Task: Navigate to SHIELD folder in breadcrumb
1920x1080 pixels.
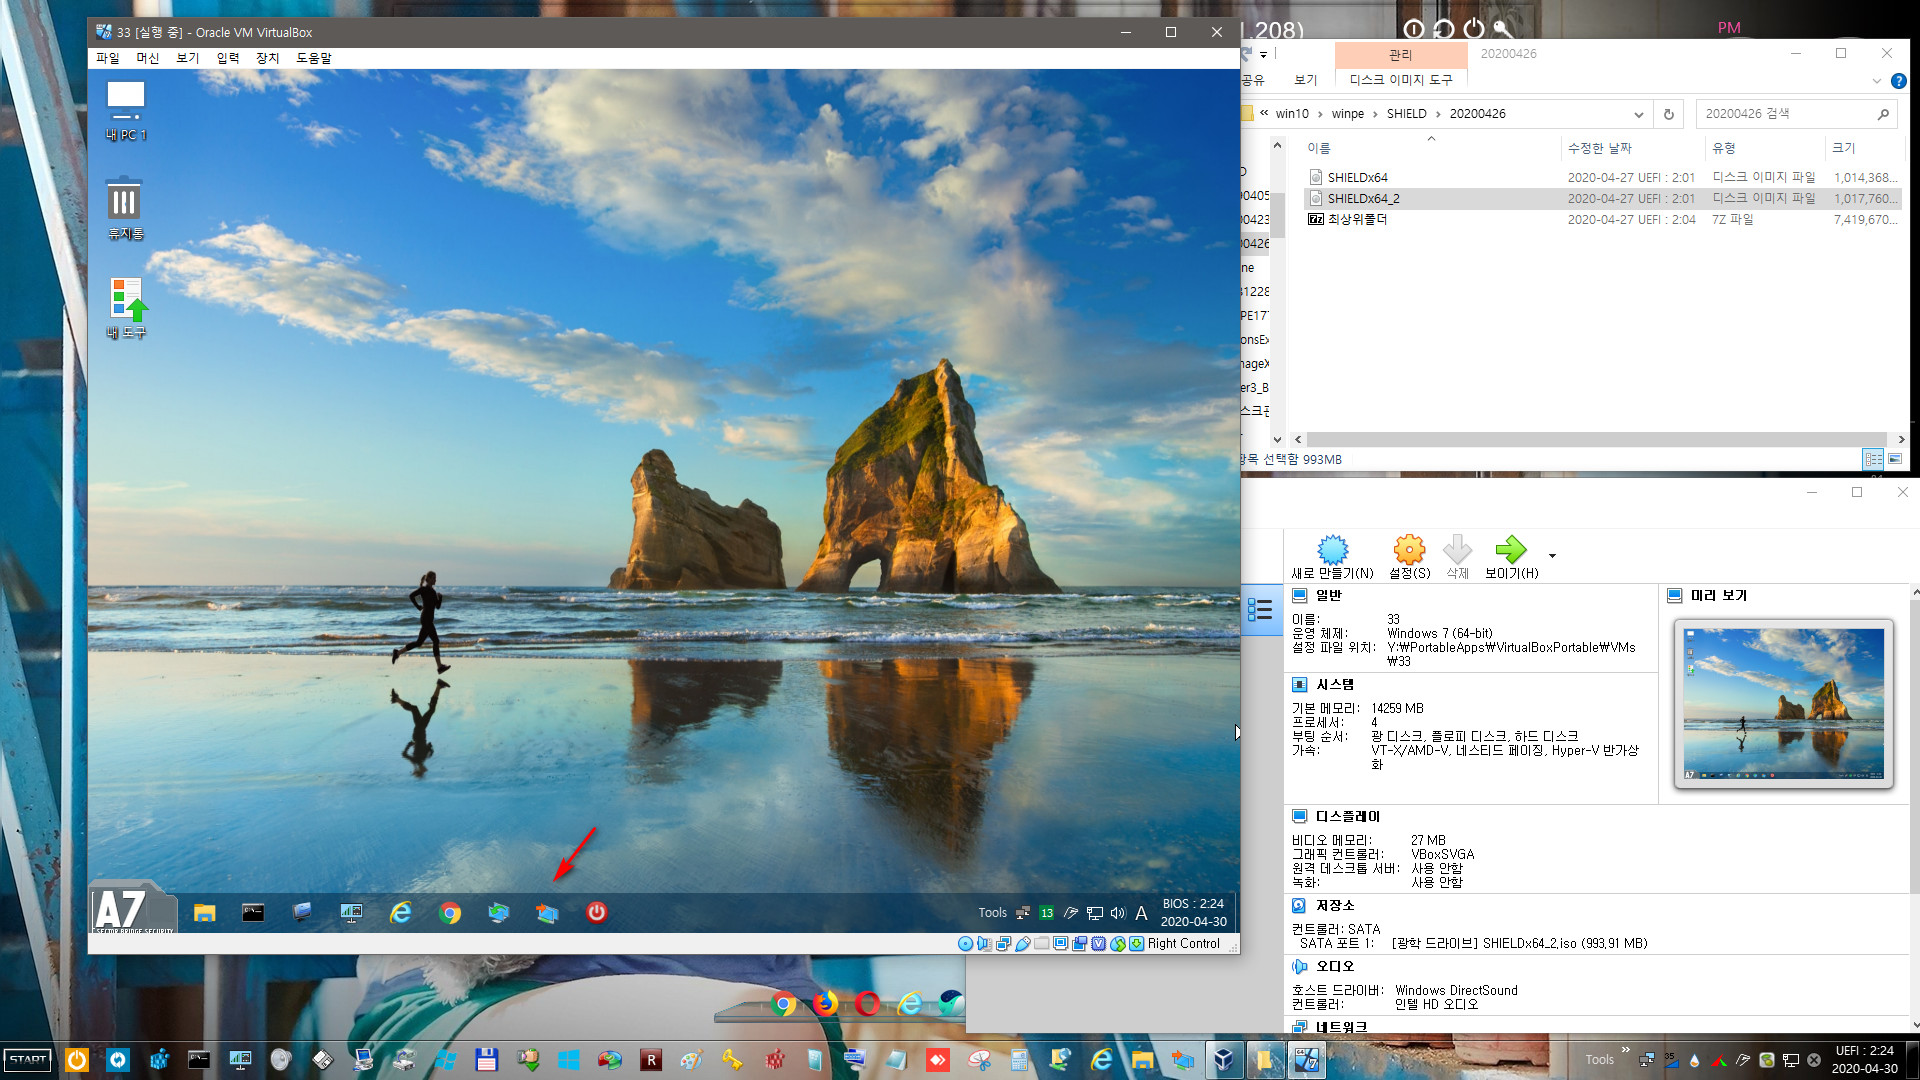Action: point(1406,114)
